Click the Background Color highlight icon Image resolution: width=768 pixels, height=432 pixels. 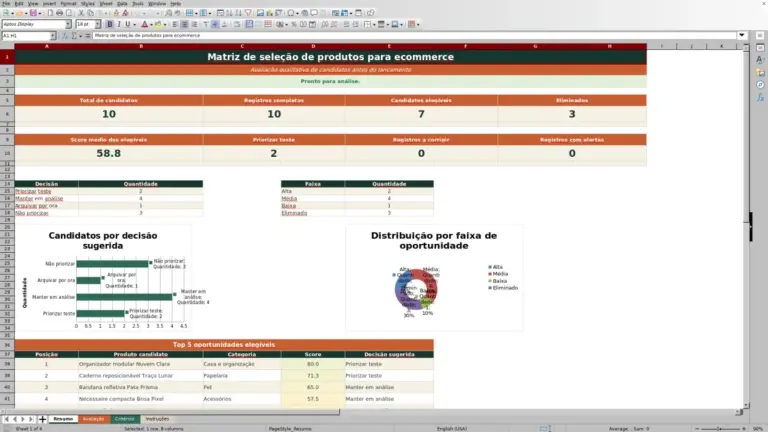(x=158, y=24)
